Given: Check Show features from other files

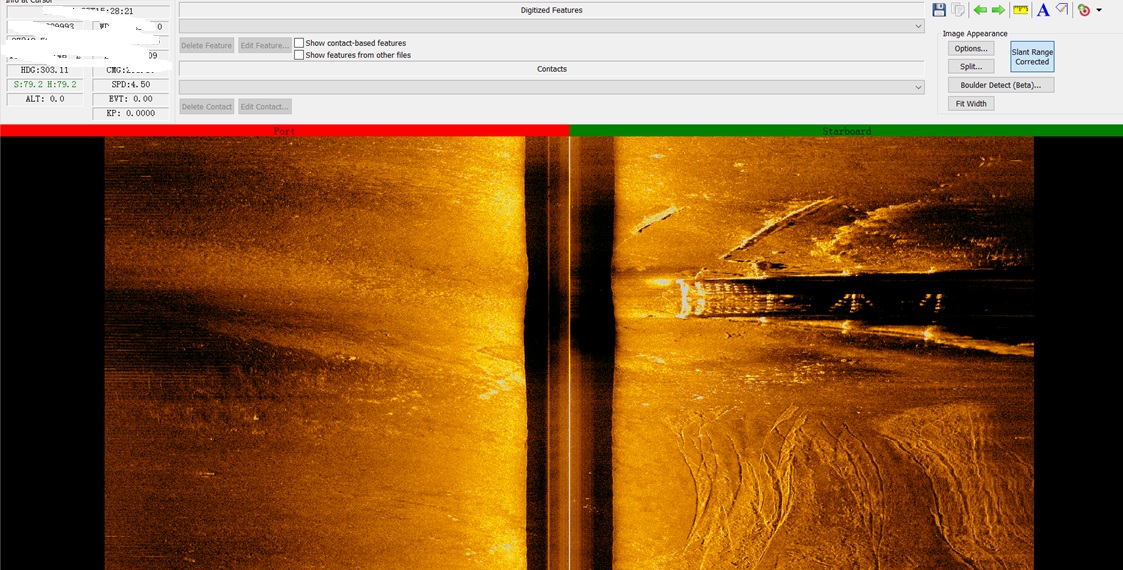Looking at the screenshot, I should pos(299,55).
